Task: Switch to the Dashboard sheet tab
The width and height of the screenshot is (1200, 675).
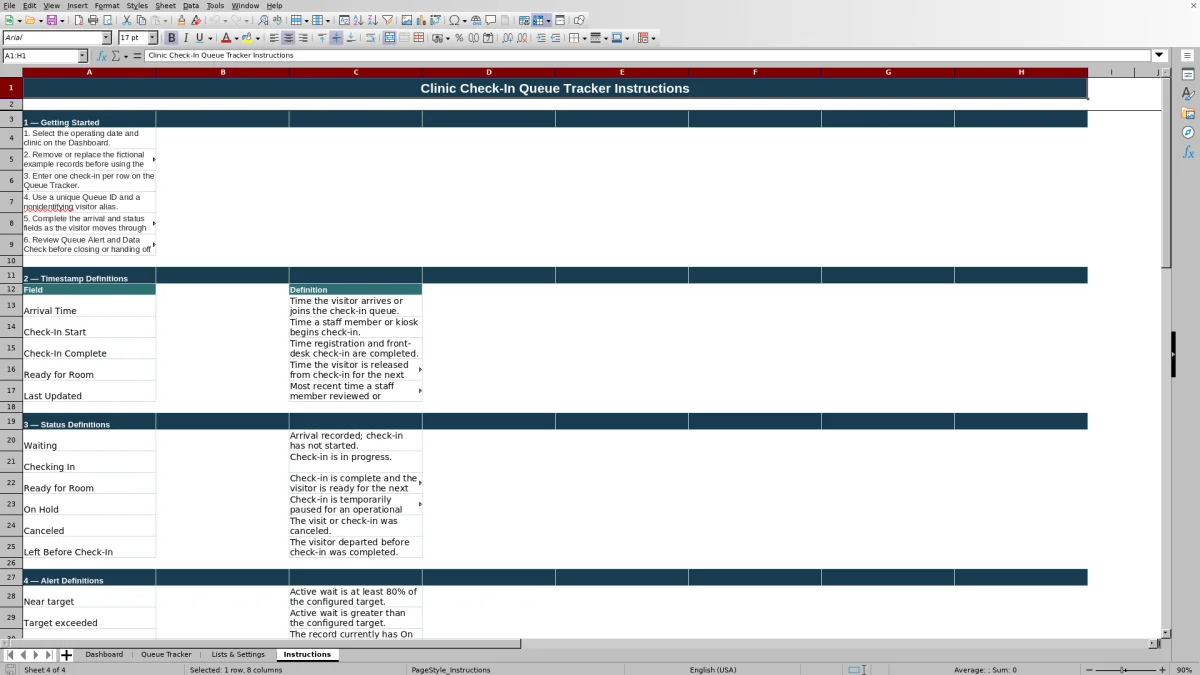Action: point(104,655)
